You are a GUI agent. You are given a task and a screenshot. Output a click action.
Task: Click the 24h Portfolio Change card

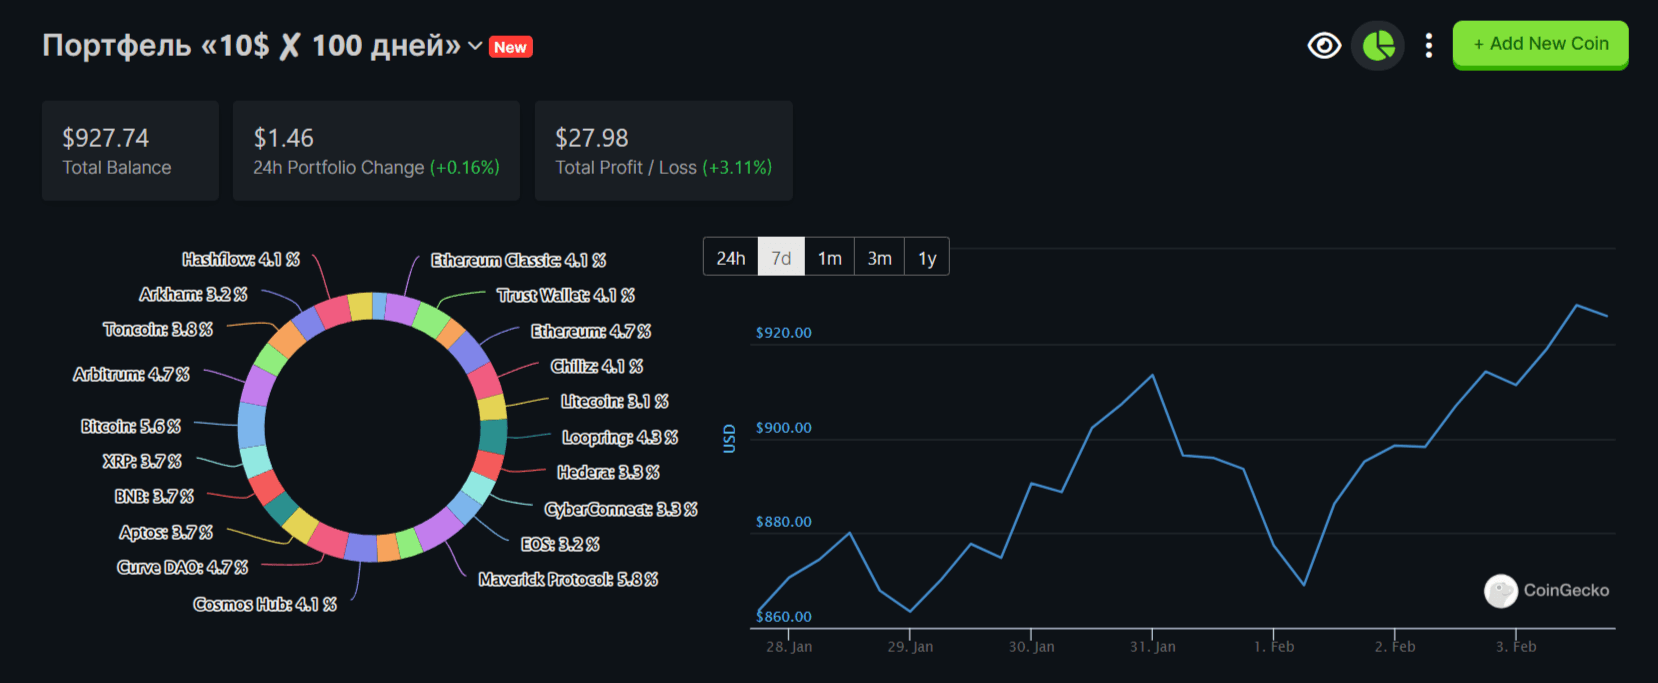(x=376, y=151)
